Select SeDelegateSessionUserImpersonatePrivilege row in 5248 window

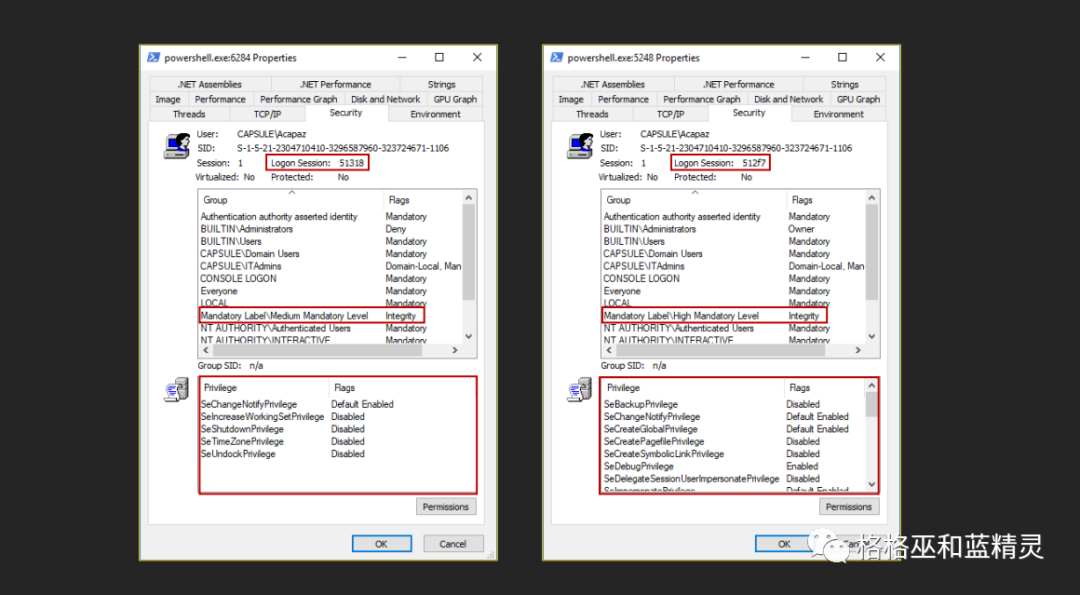click(x=734, y=479)
